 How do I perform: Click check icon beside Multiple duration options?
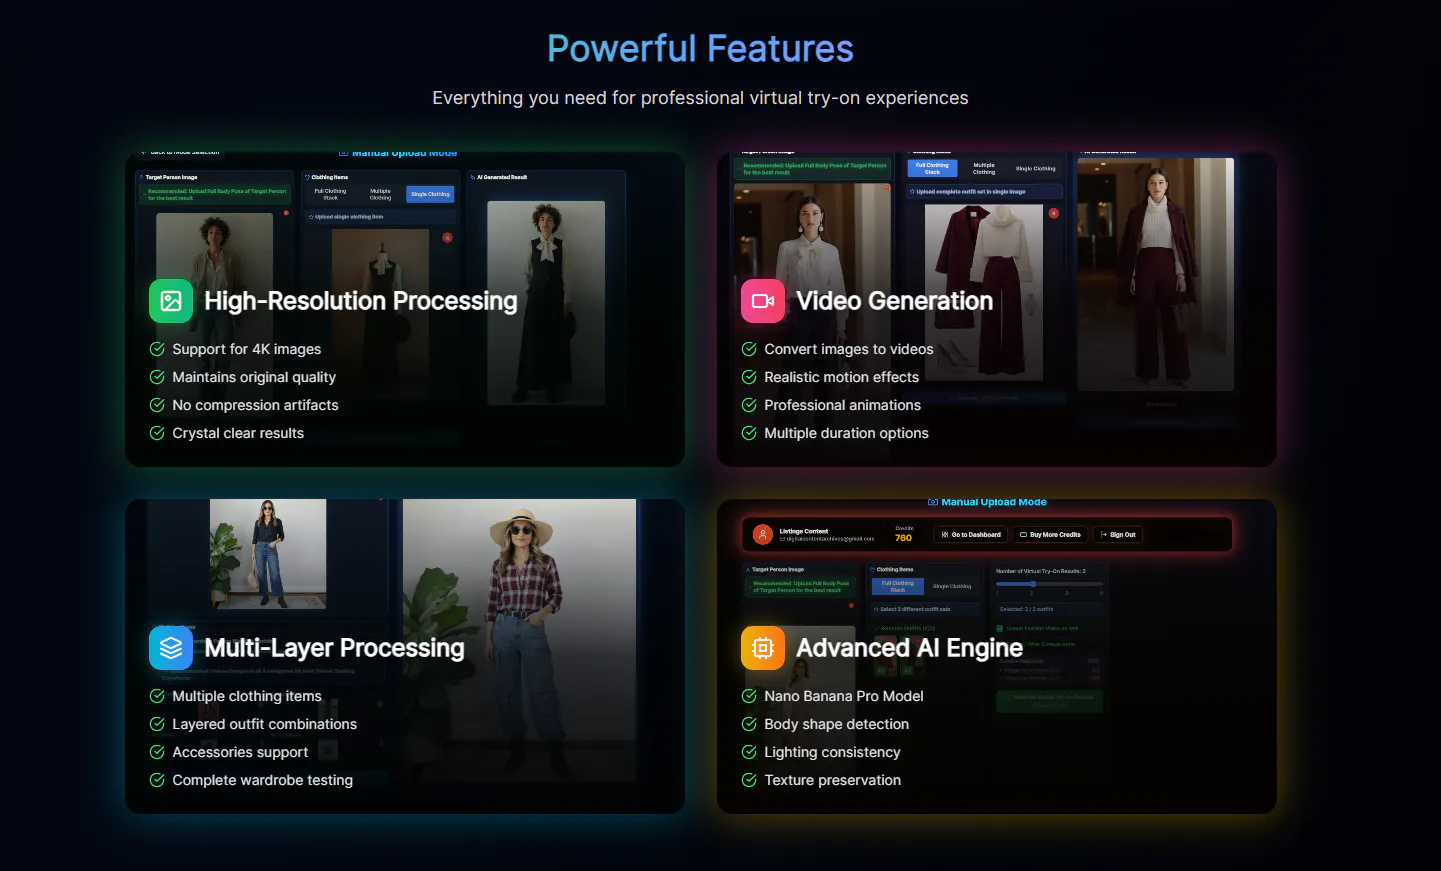click(x=749, y=433)
